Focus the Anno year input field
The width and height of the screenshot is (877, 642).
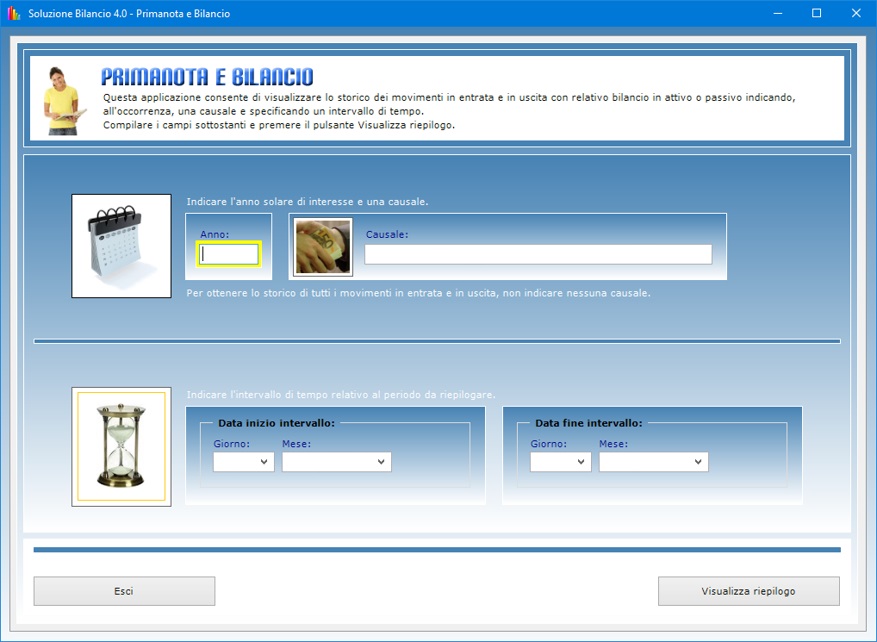click(229, 254)
